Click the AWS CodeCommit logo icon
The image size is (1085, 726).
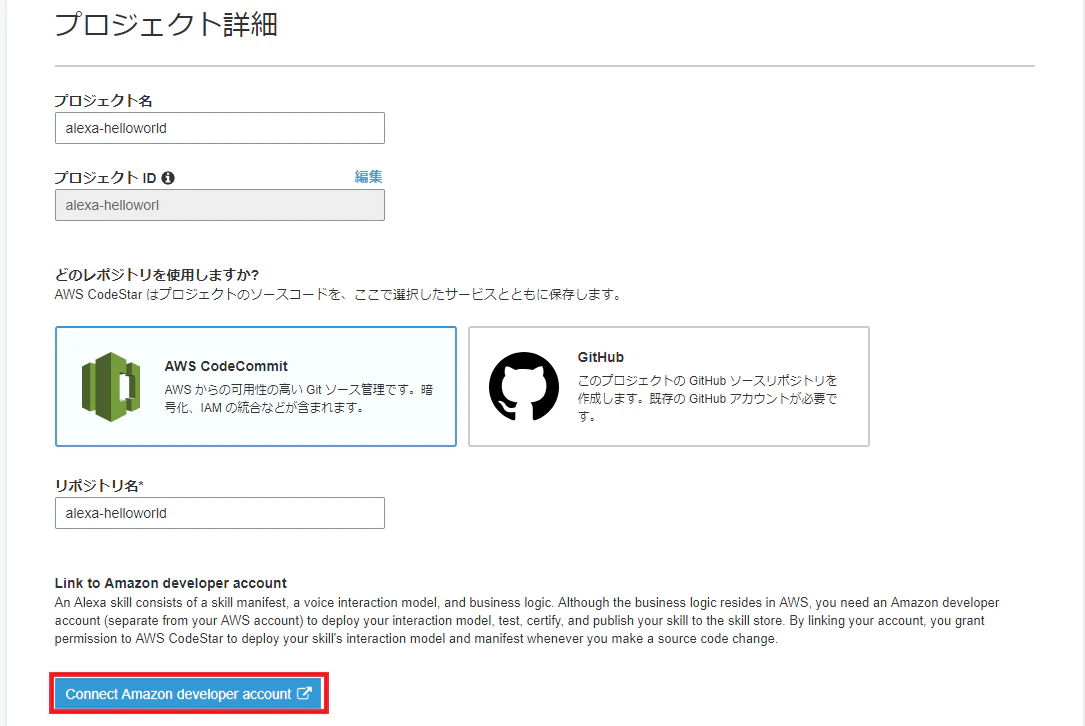[111, 387]
